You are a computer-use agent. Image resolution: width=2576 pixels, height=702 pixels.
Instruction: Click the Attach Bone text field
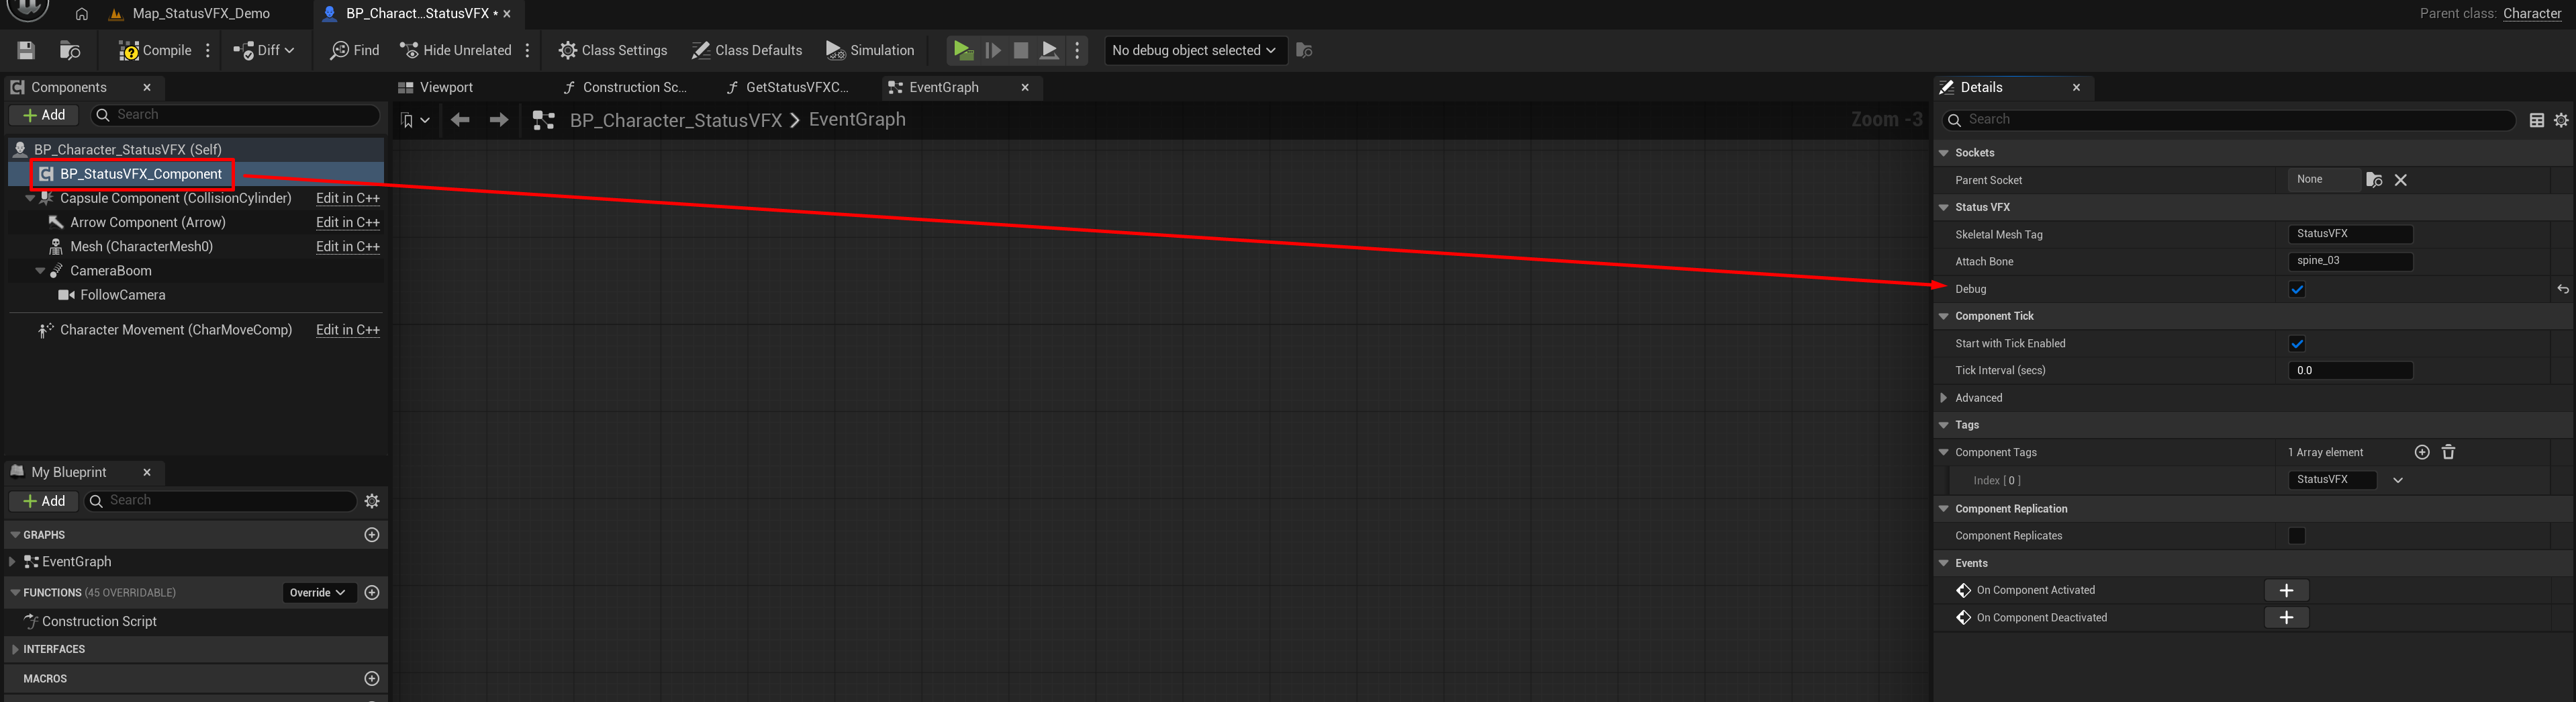point(2349,261)
